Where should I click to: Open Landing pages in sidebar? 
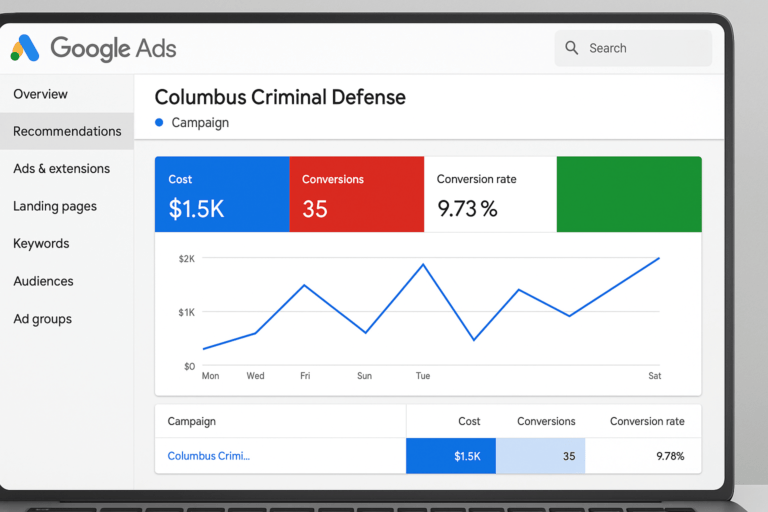coord(55,206)
